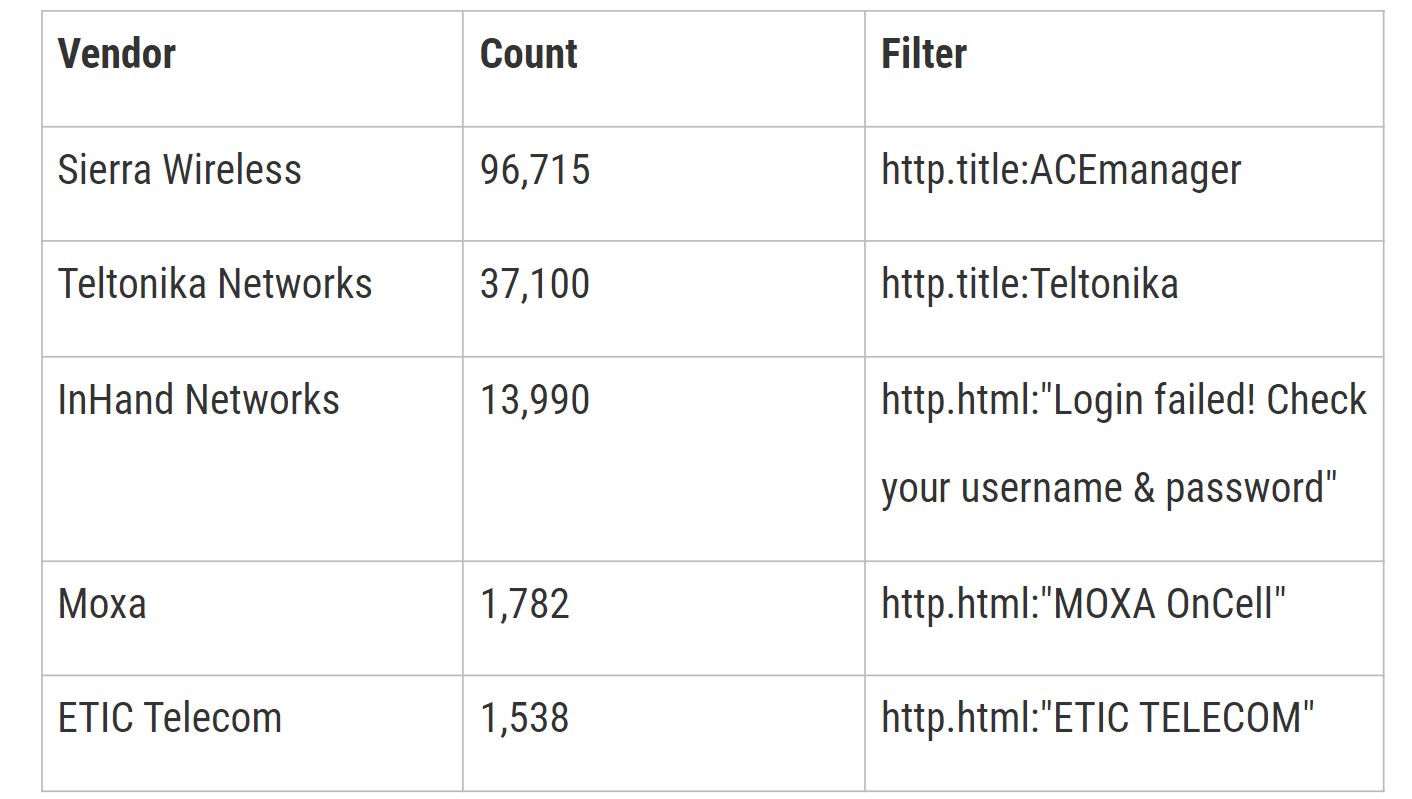Screen dimensions: 1412x799
Task: Select the Sierra Wireless vendor cell
Action: [x=179, y=170]
